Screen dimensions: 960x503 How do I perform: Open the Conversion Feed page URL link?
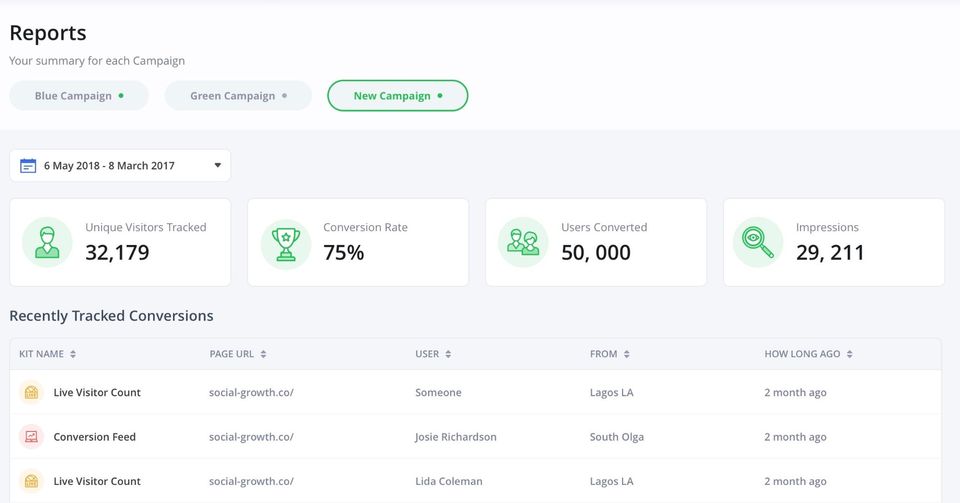pyautogui.click(x=251, y=437)
